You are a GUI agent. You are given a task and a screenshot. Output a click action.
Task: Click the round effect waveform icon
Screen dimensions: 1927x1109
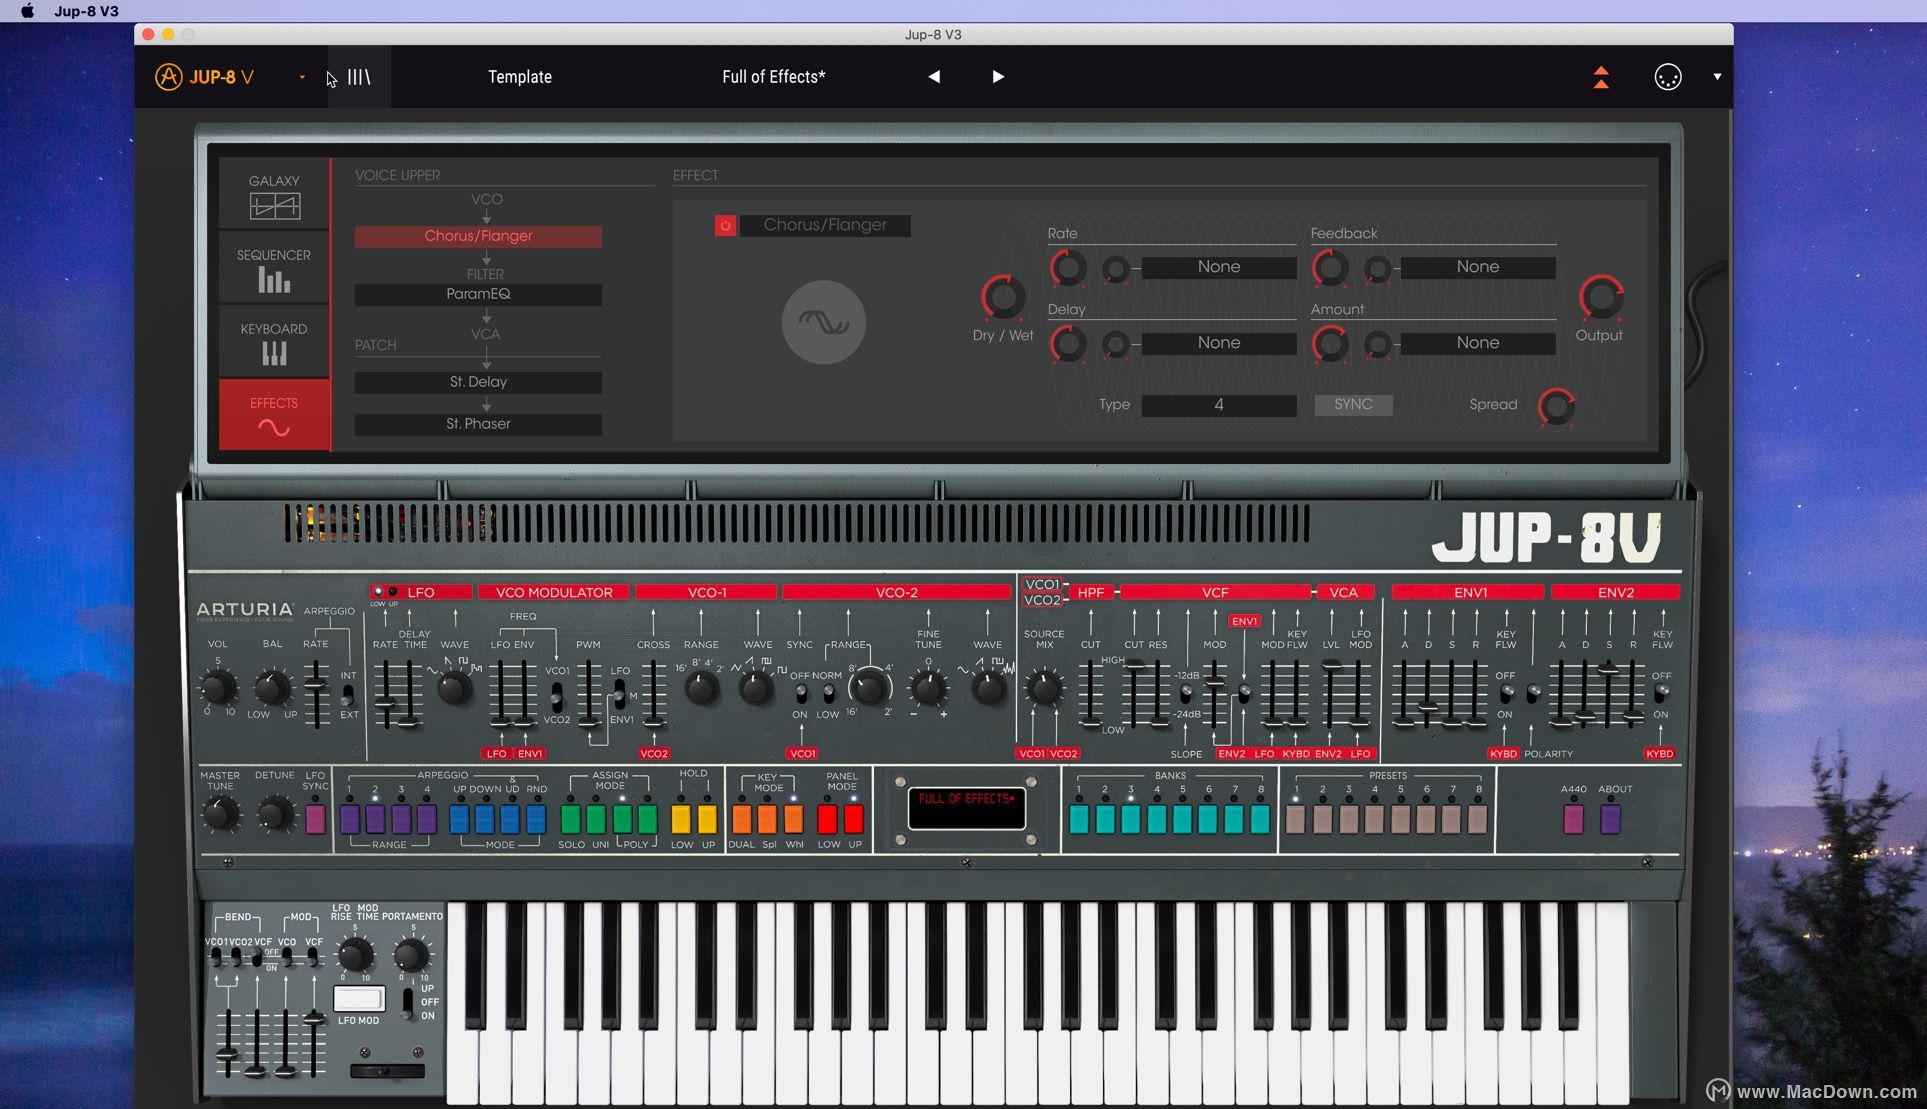(823, 322)
